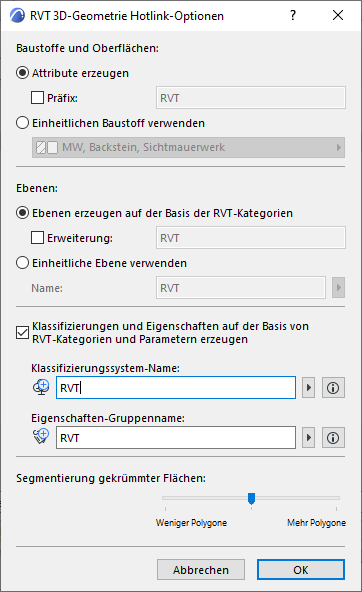
Task: Confirm the dialog with OK
Action: (301, 570)
